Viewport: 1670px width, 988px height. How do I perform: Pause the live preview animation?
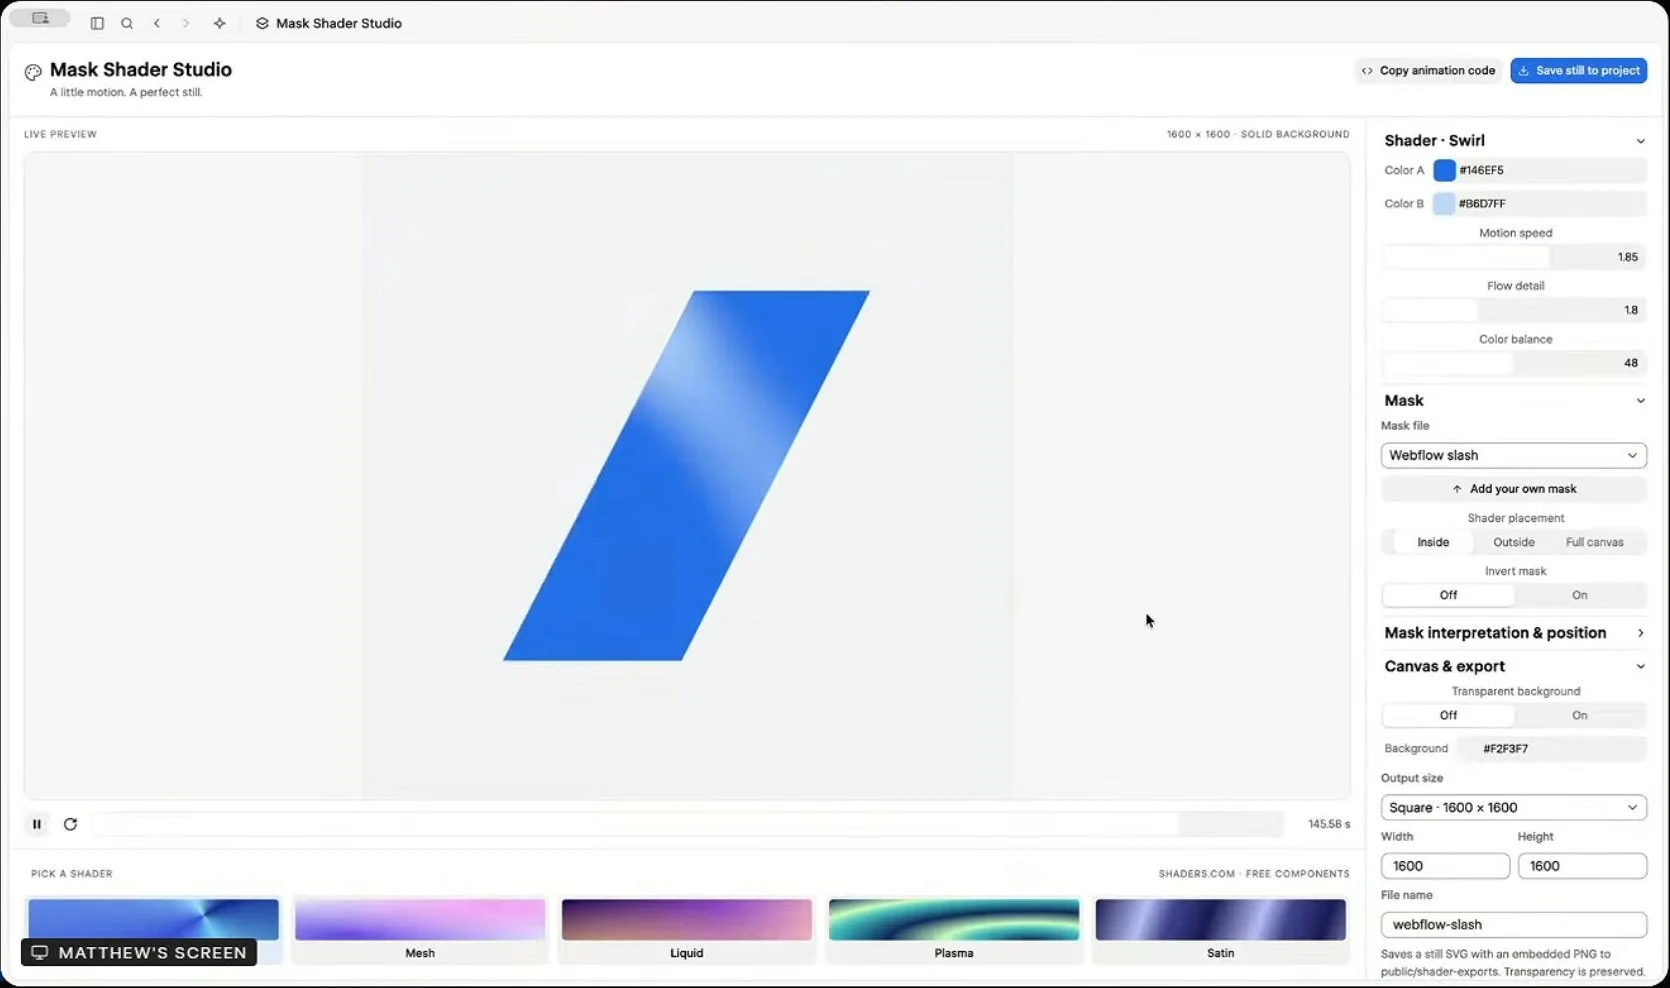tap(37, 824)
